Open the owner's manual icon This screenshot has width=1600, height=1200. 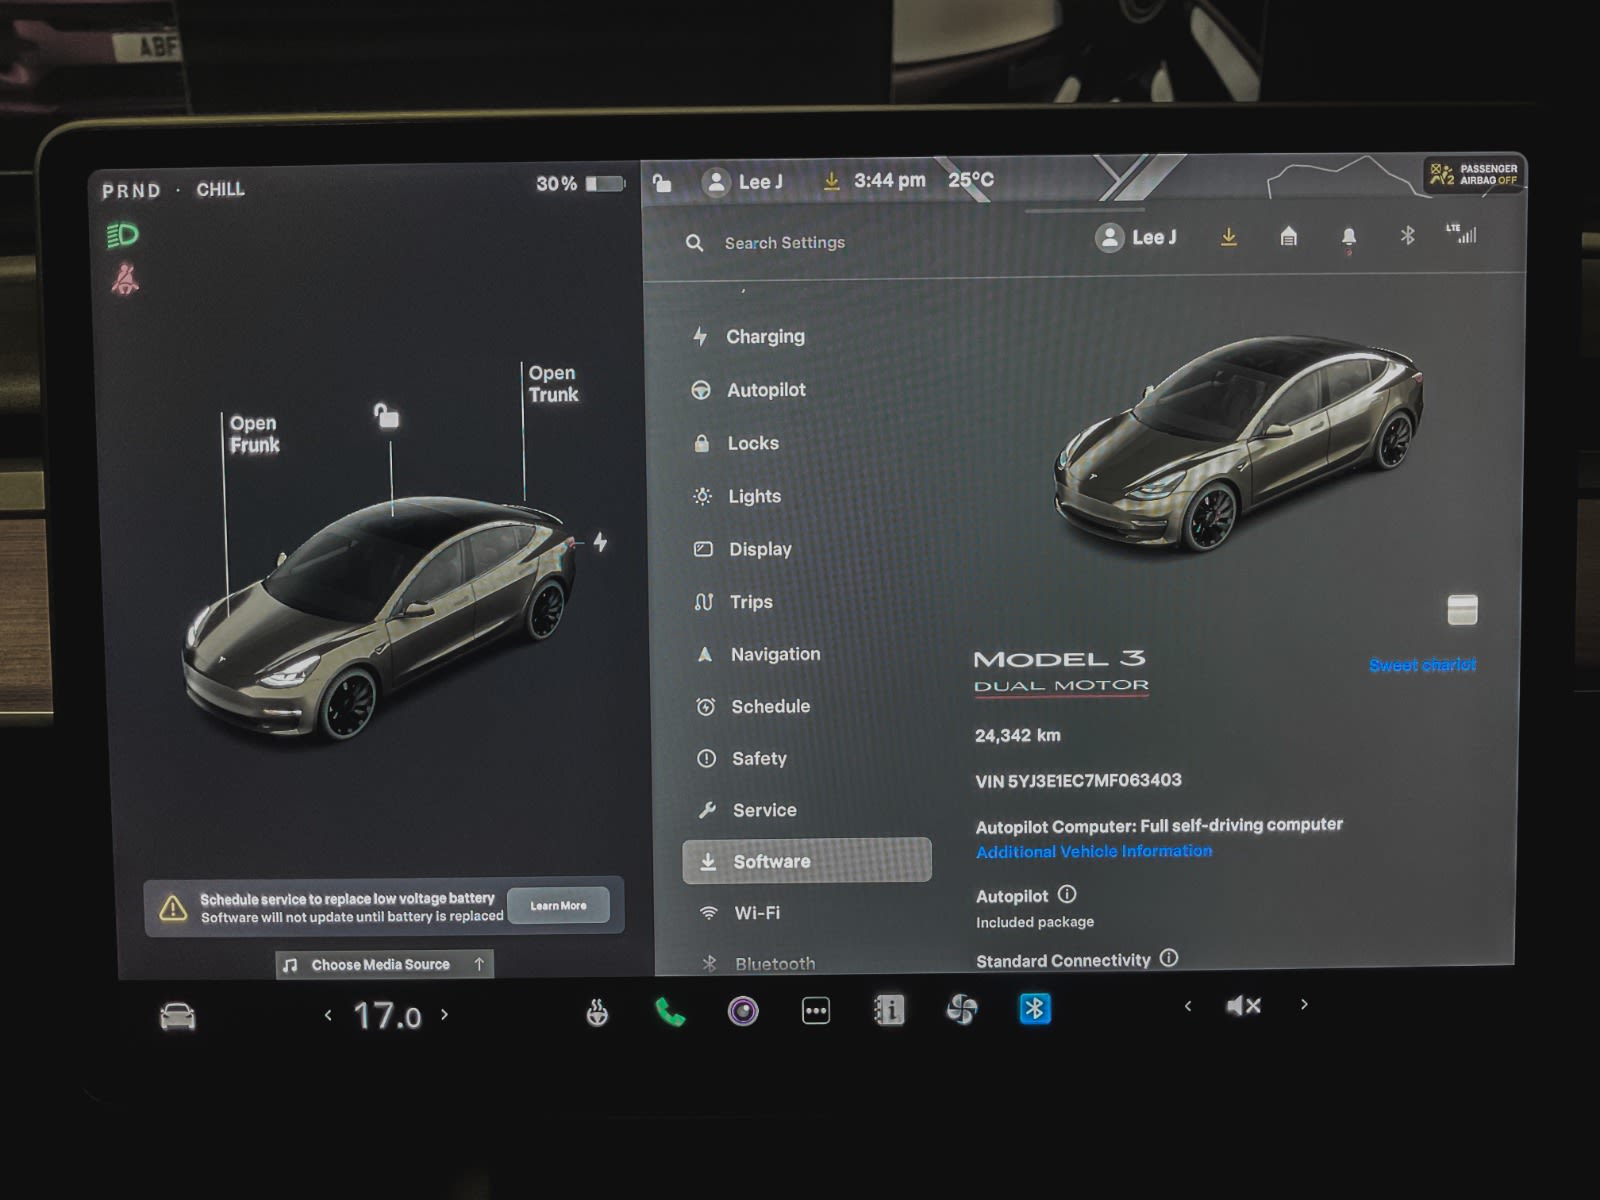coord(889,1010)
